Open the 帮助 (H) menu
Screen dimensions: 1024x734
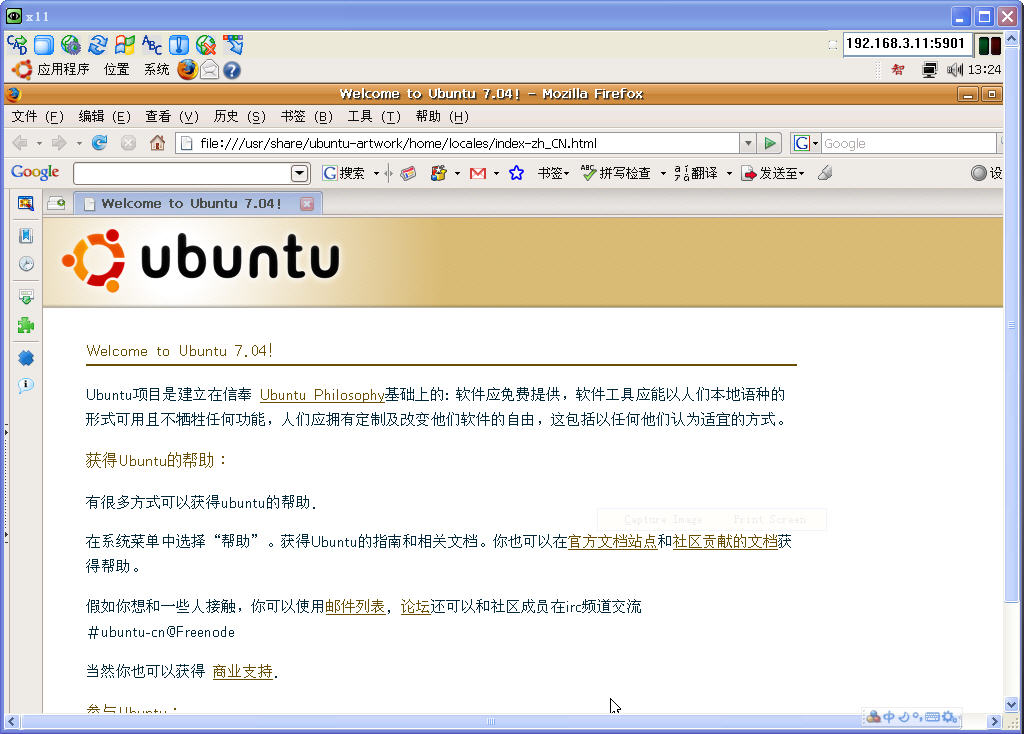pyautogui.click(x=442, y=116)
